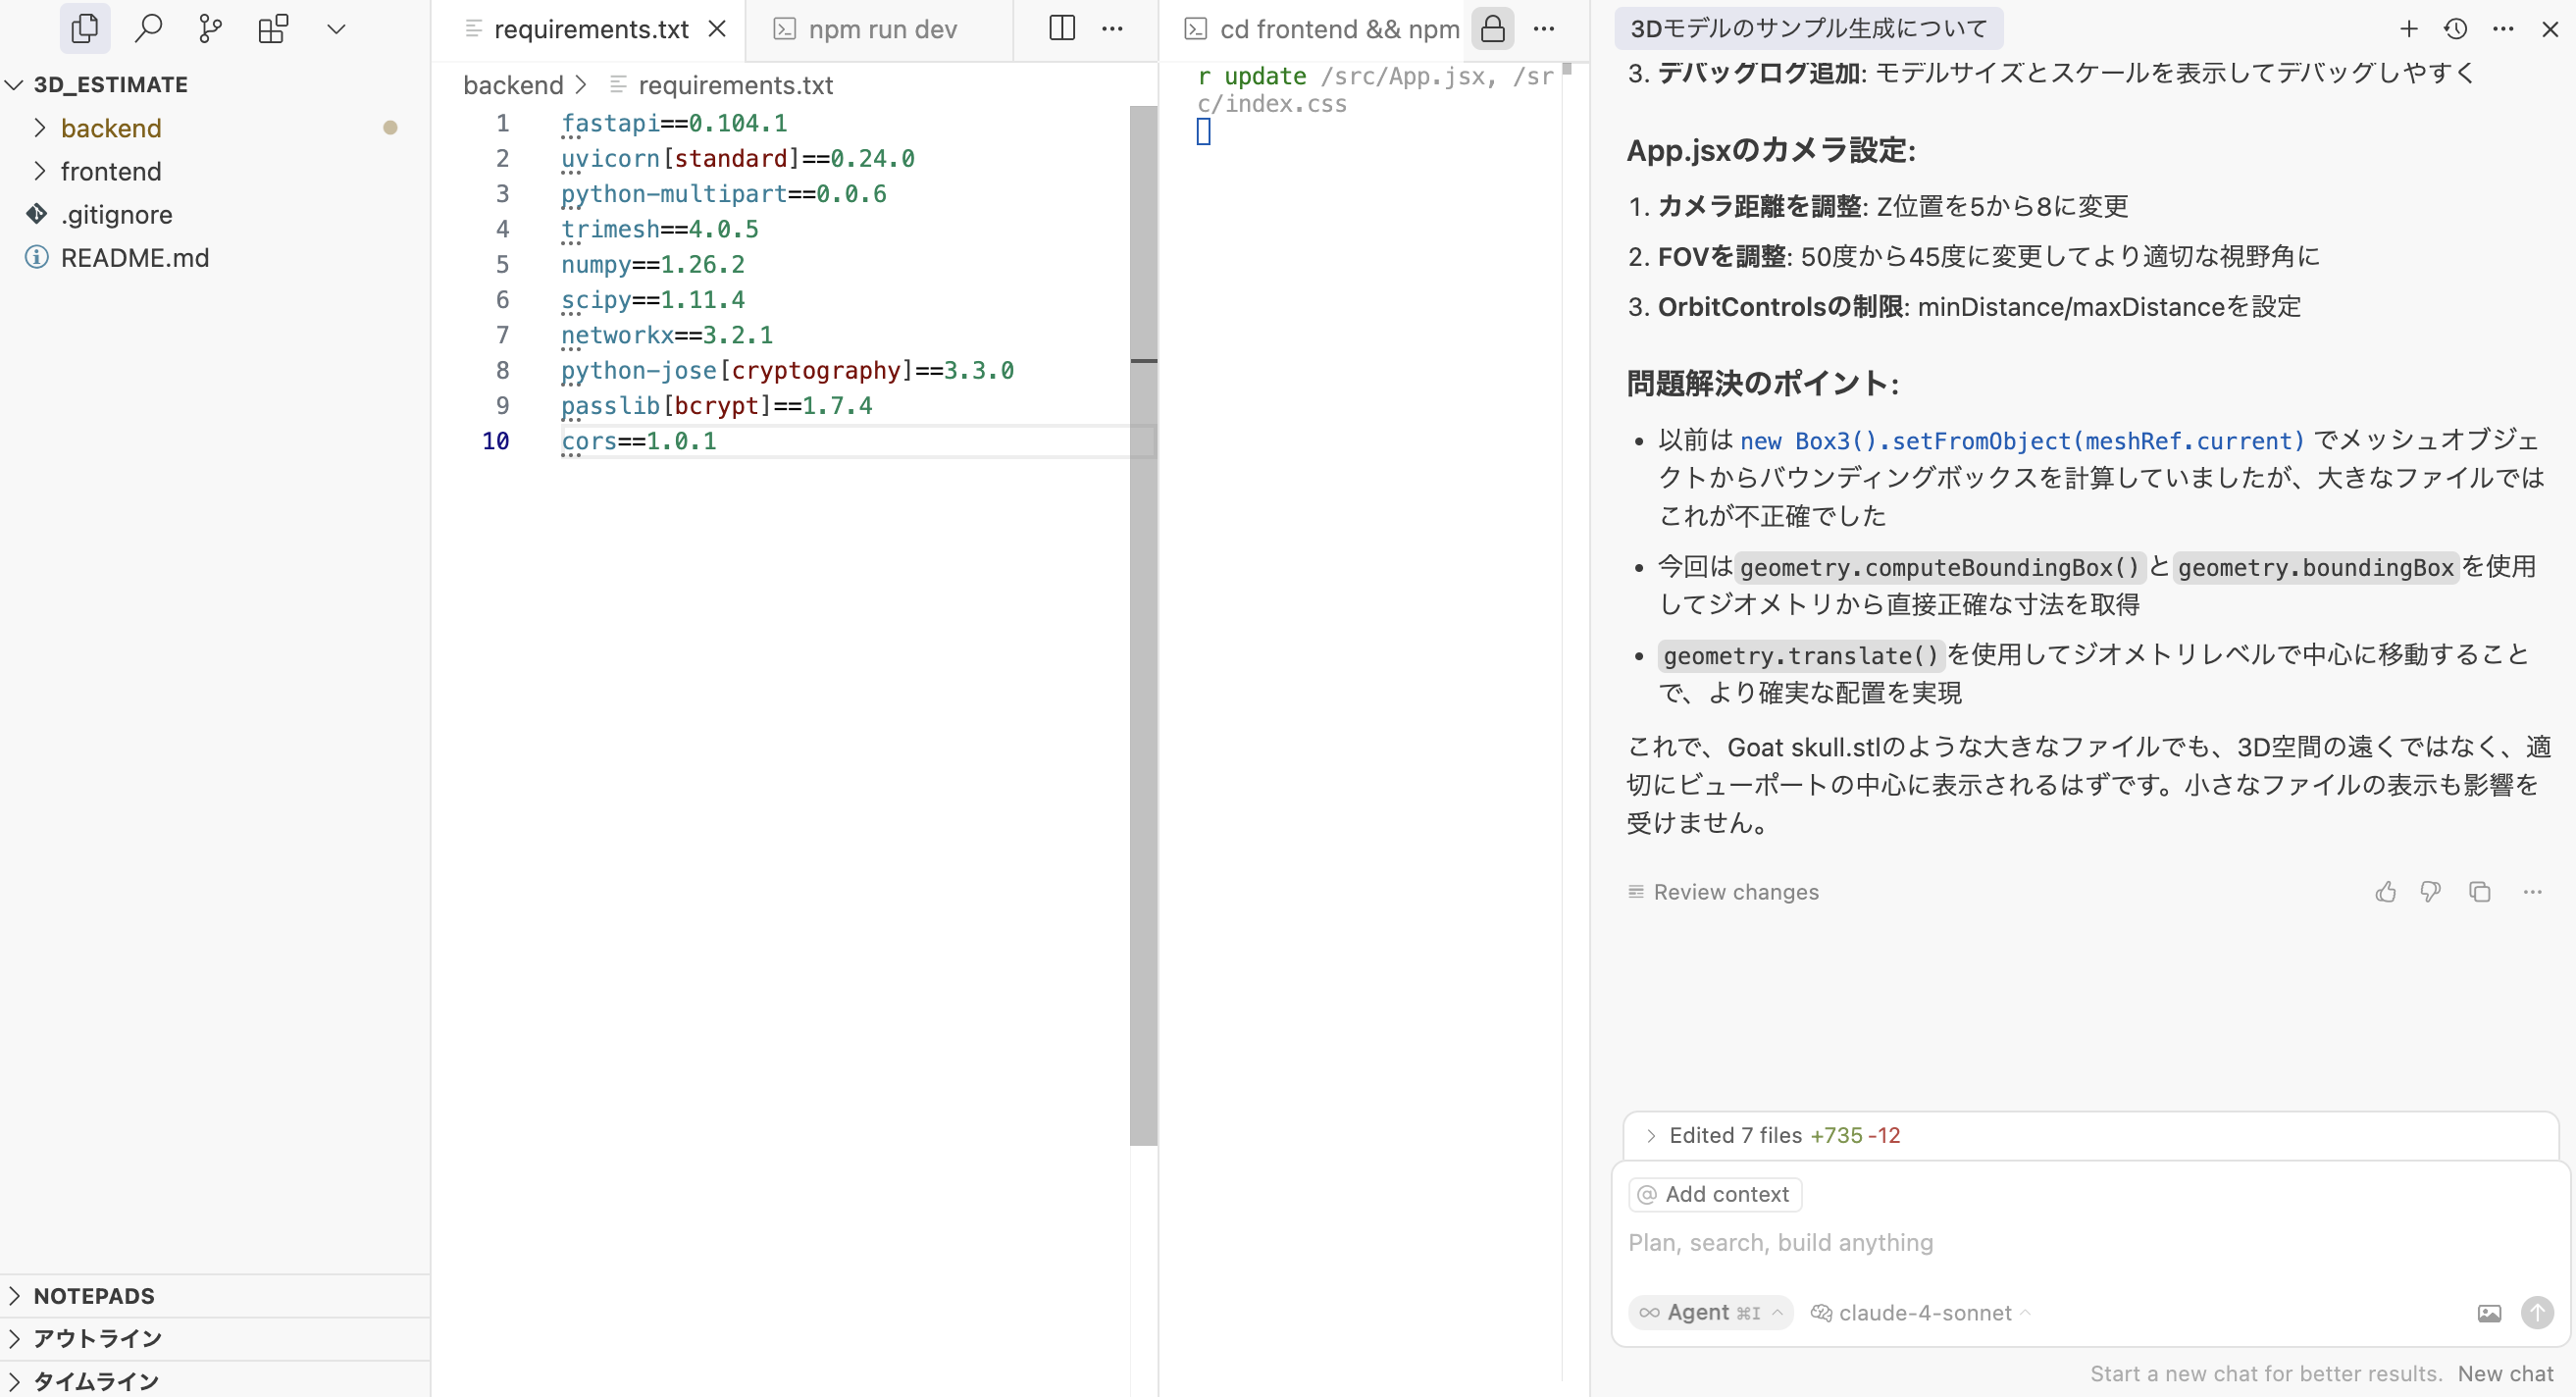Screen dimensions: 2576x1397
Task: Place cursor on line 1 fastapi==0.104.1
Action: point(674,123)
